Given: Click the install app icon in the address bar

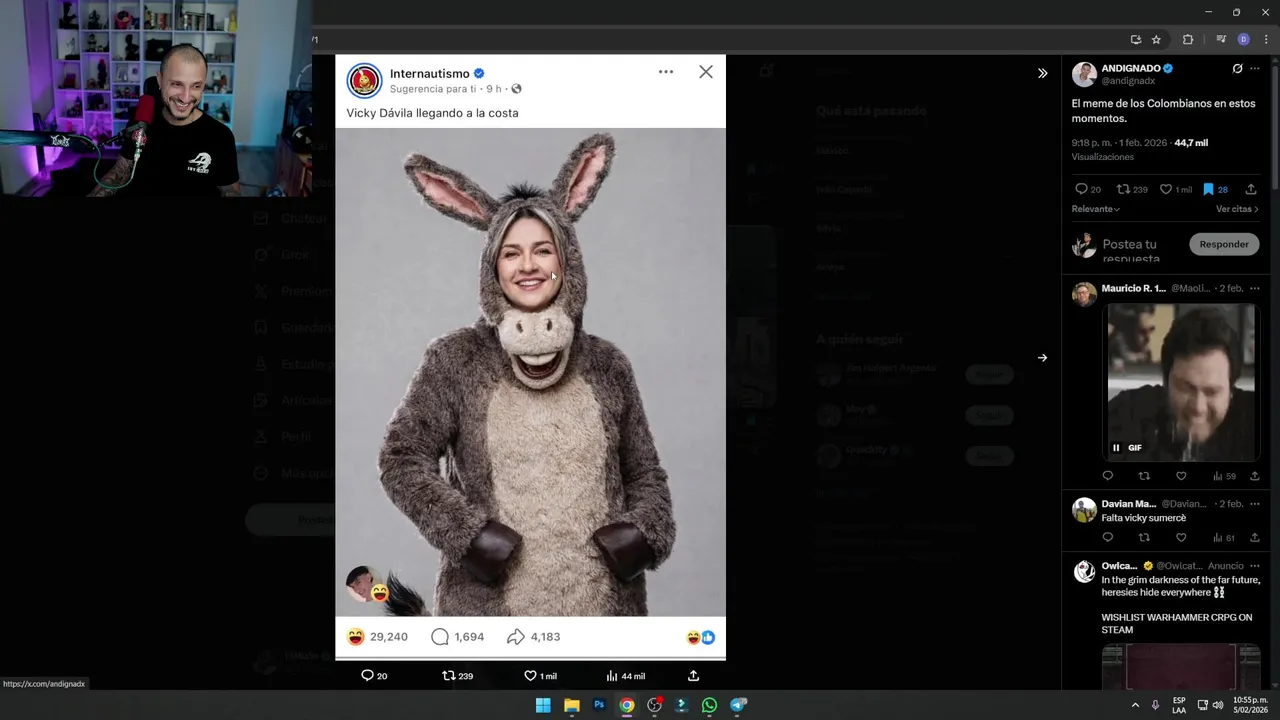Looking at the screenshot, I should 1135,40.
